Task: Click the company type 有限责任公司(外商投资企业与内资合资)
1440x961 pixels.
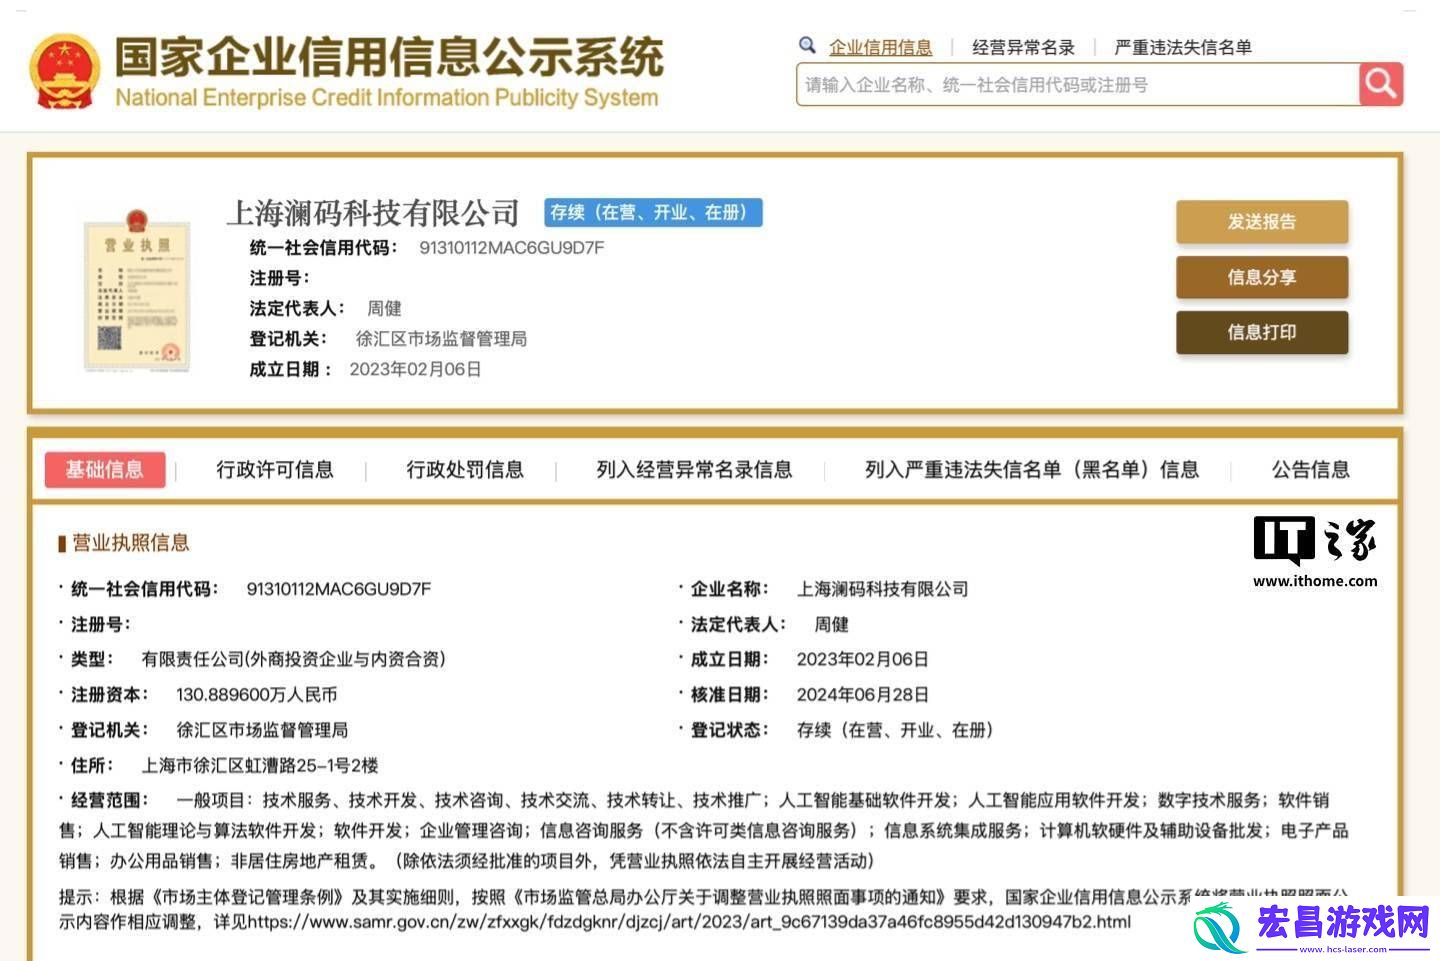Action: [293, 660]
